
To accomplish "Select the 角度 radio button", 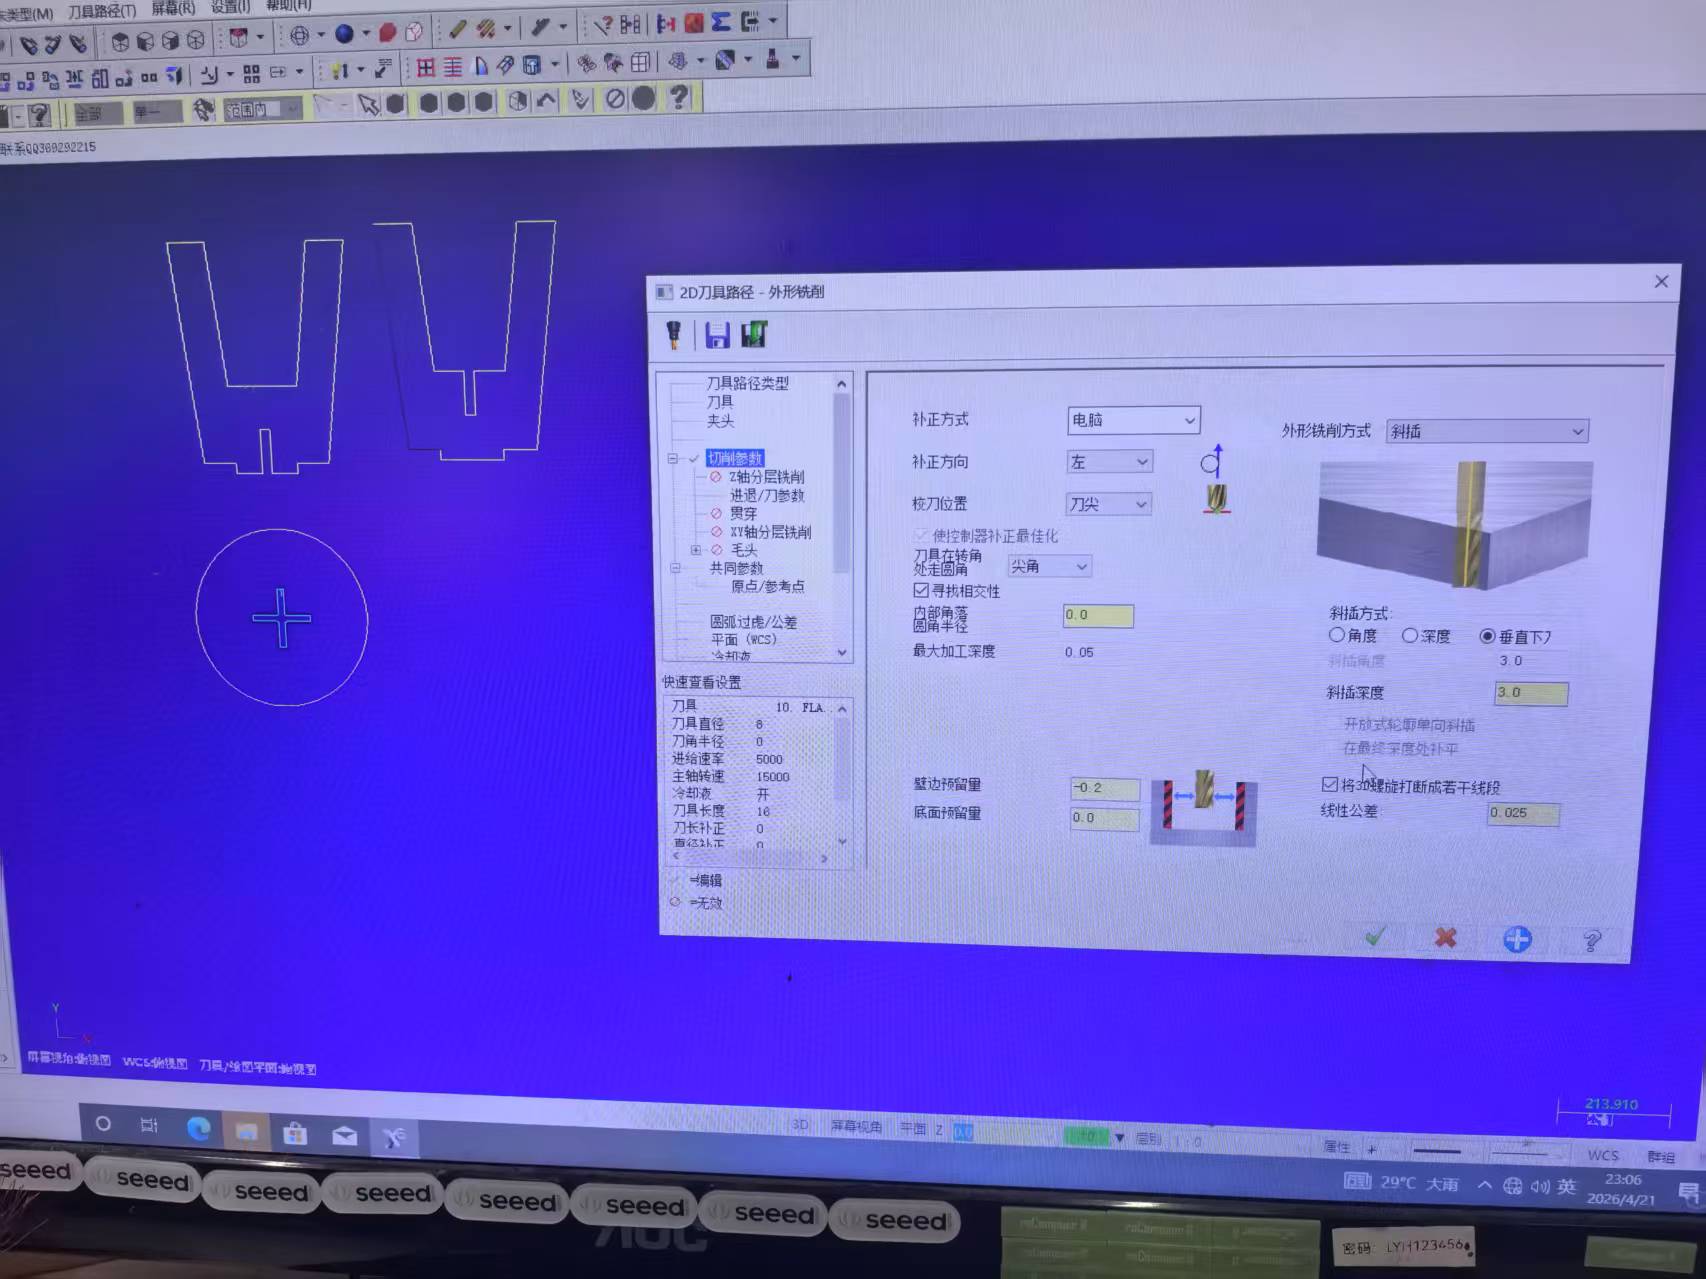I will point(1337,635).
